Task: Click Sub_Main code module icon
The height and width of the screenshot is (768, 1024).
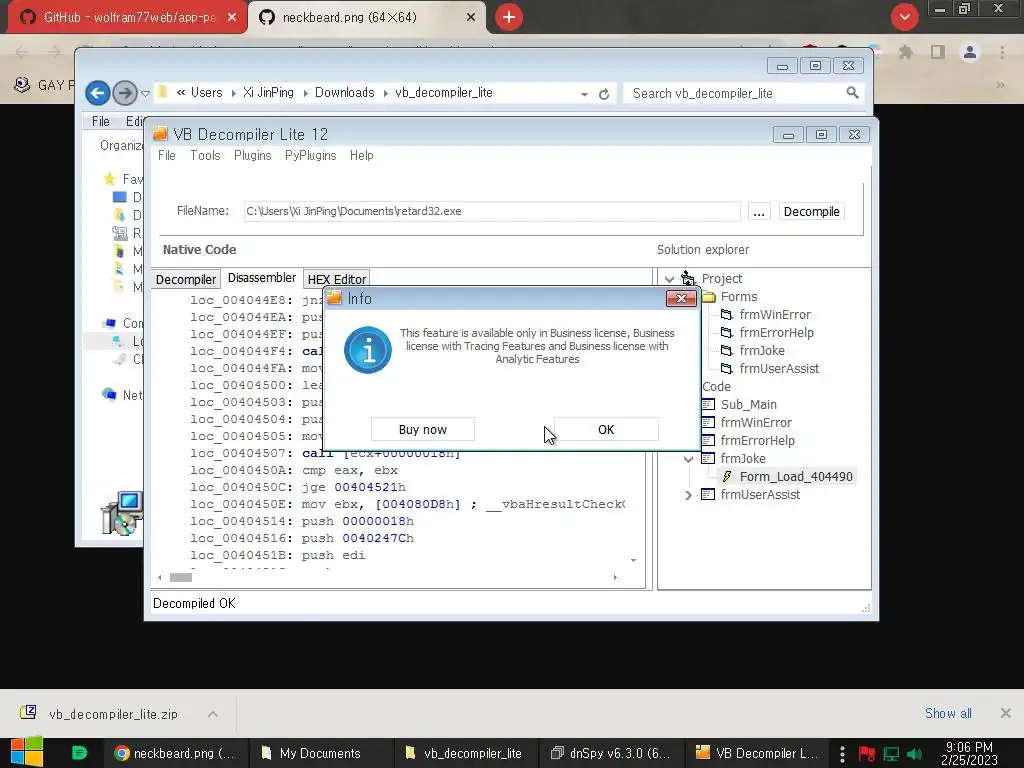Action: click(708, 404)
